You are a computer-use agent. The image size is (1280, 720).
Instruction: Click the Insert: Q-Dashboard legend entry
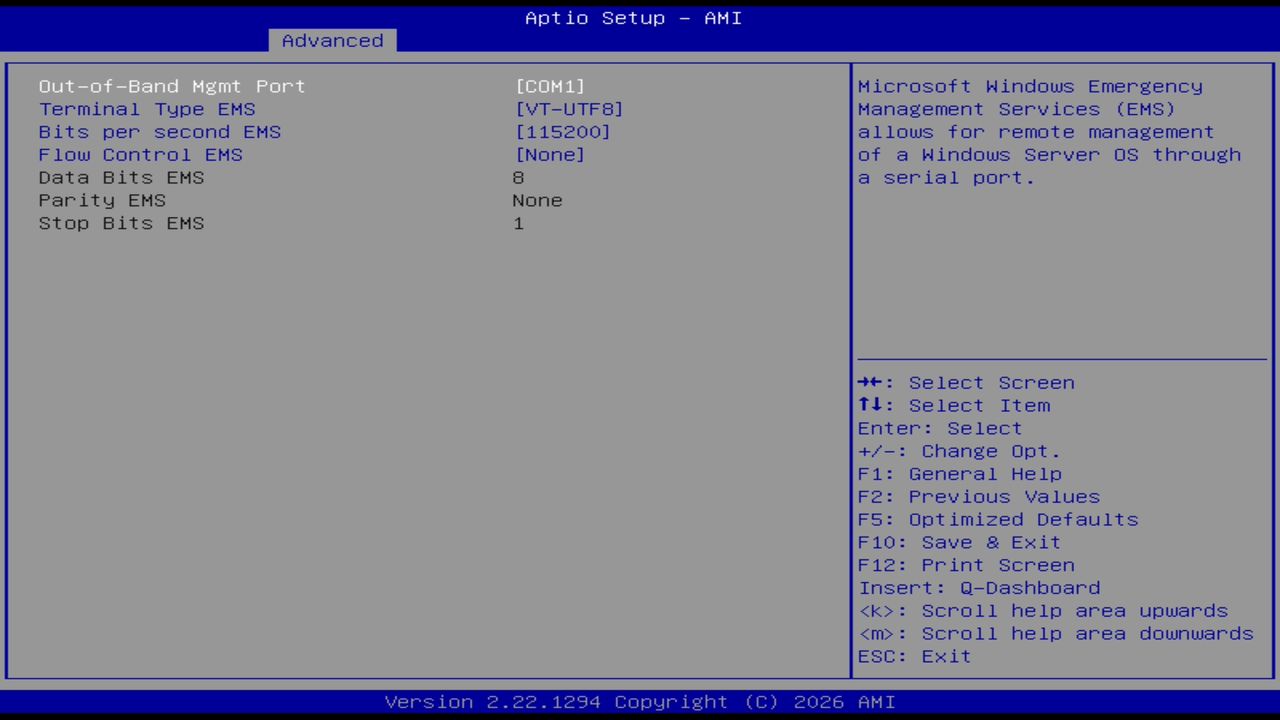pos(979,587)
